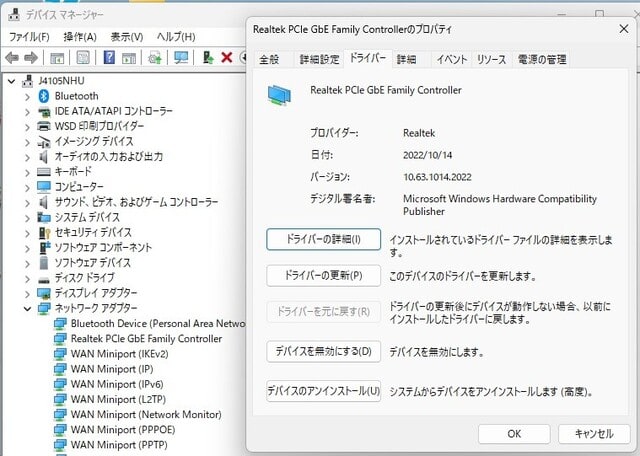Image resolution: width=640 pixels, height=456 pixels.
Task: Click the show/hide action pane toolbar icon
Action: point(129,58)
